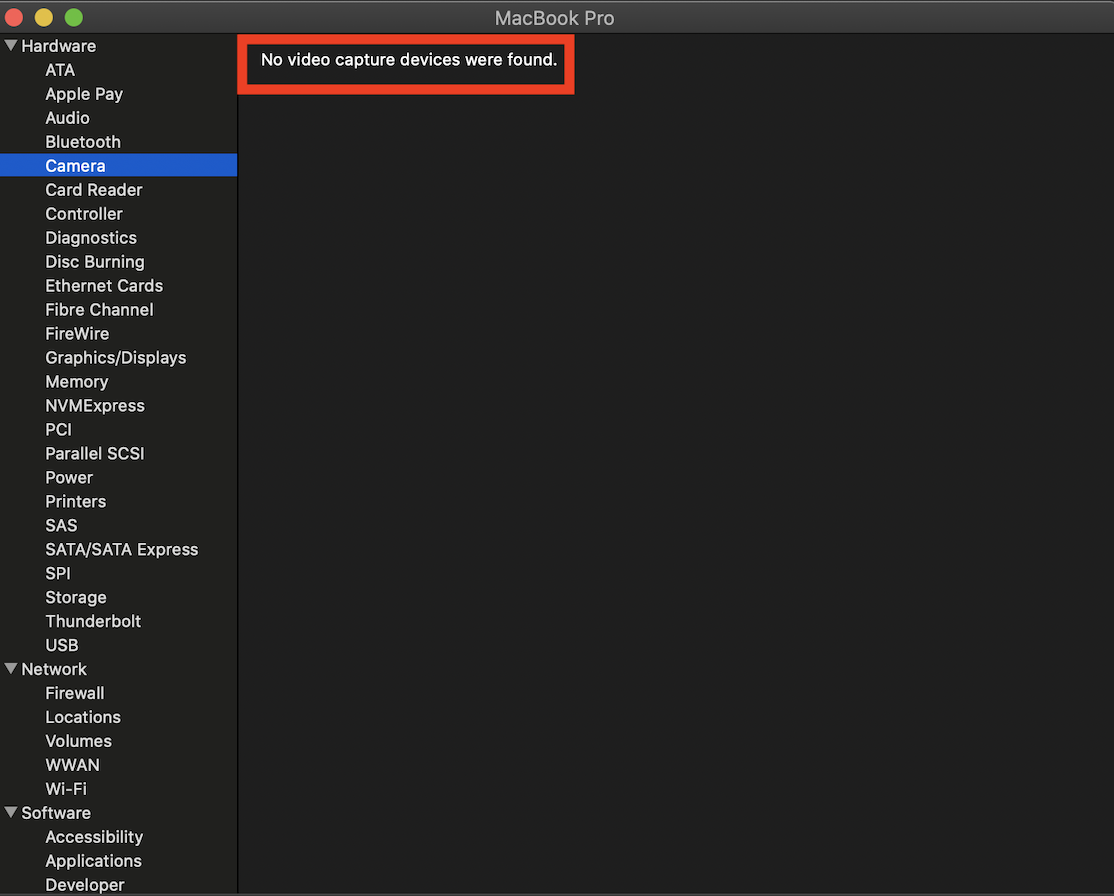Select ATA in the sidebar
This screenshot has width=1114, height=896.
[60, 70]
